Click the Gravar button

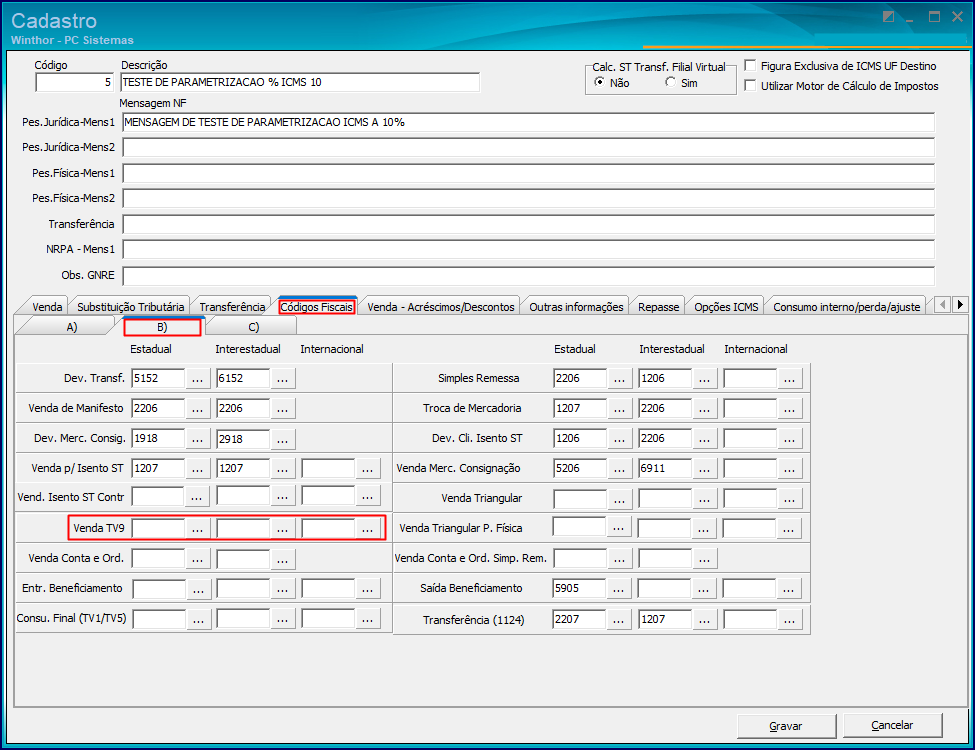click(x=786, y=726)
